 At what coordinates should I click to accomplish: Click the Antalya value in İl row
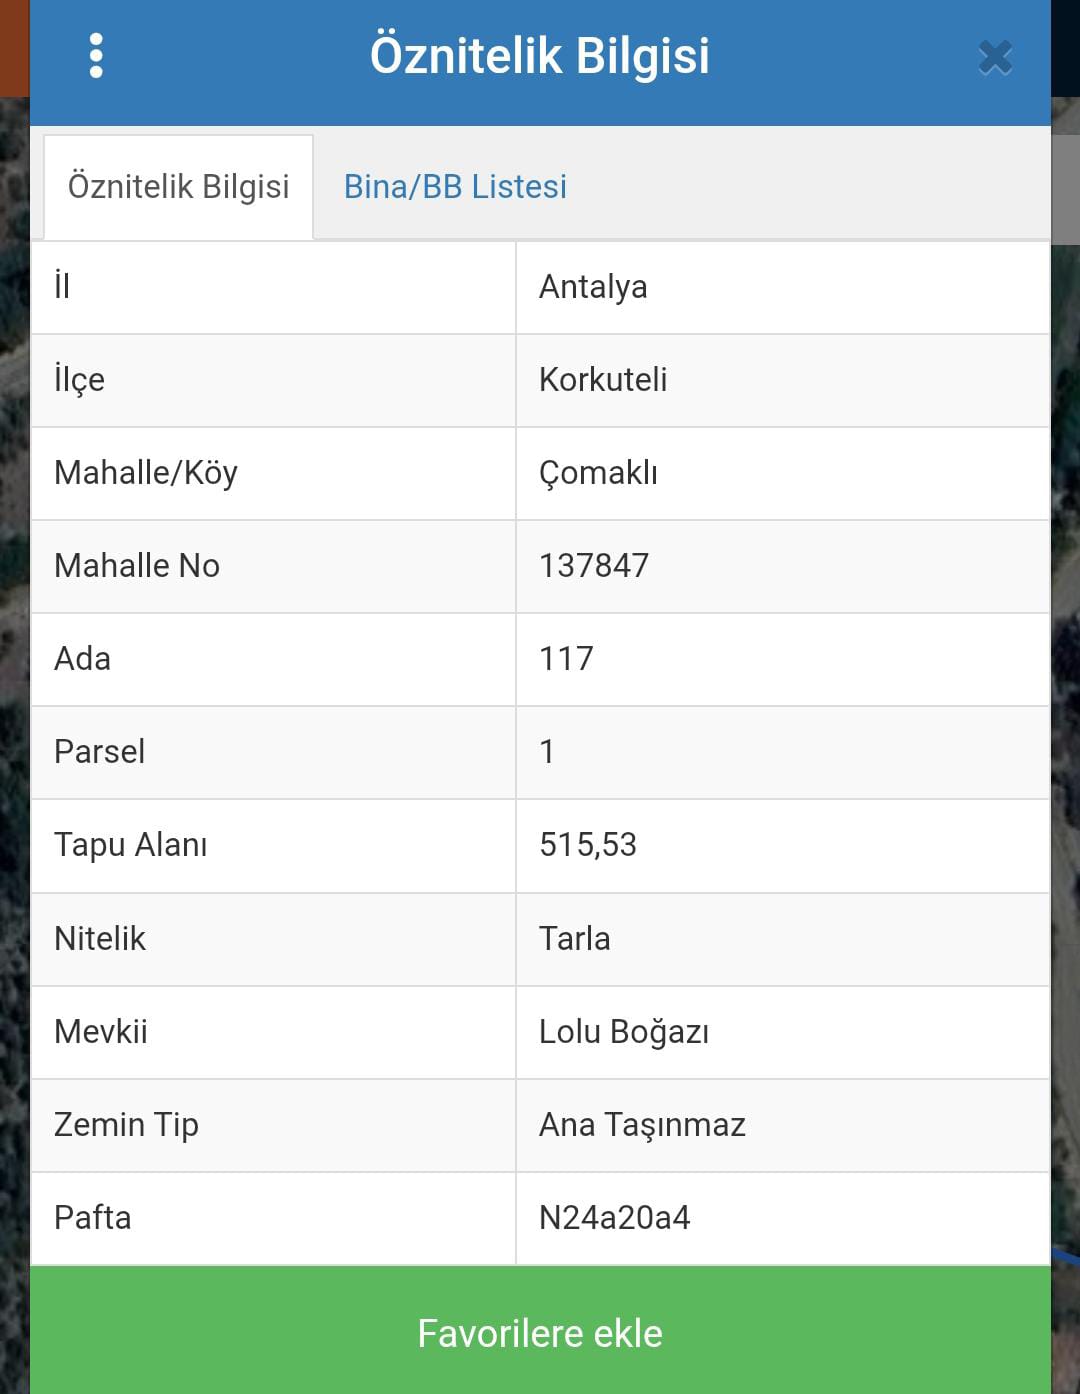[593, 288]
